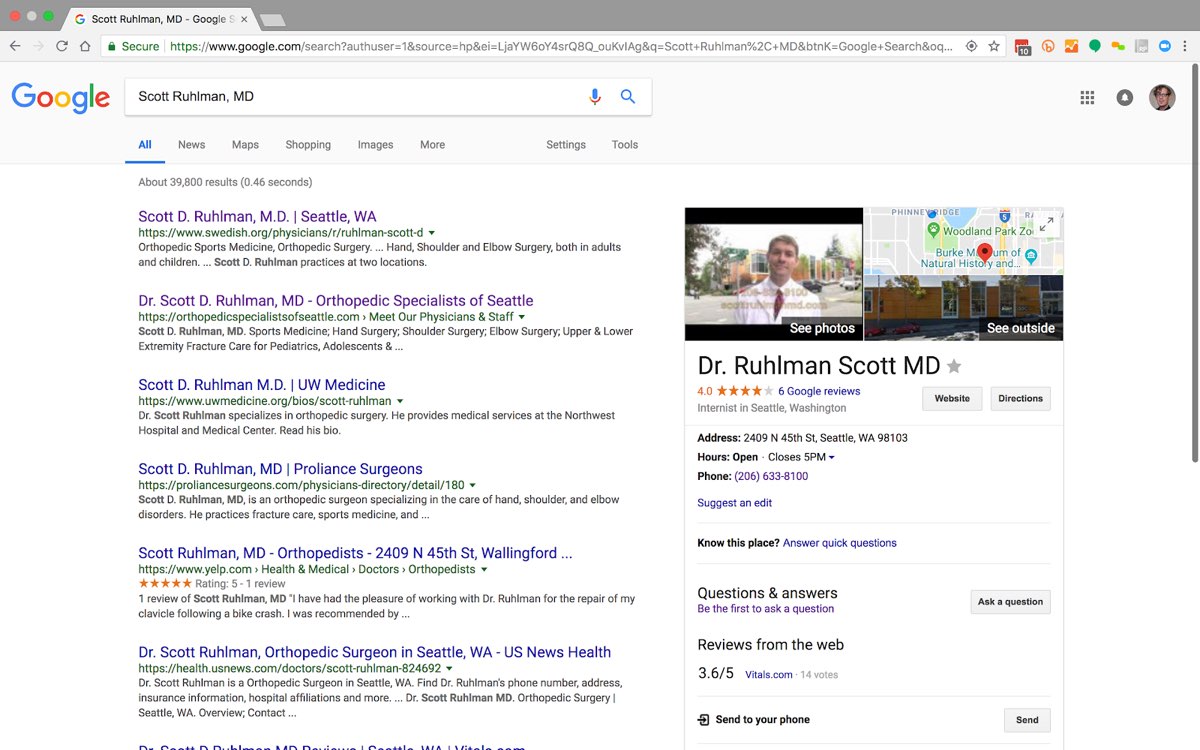The image size is (1200, 750).
Task: Call phone number (206) 633-8100
Action: point(771,477)
